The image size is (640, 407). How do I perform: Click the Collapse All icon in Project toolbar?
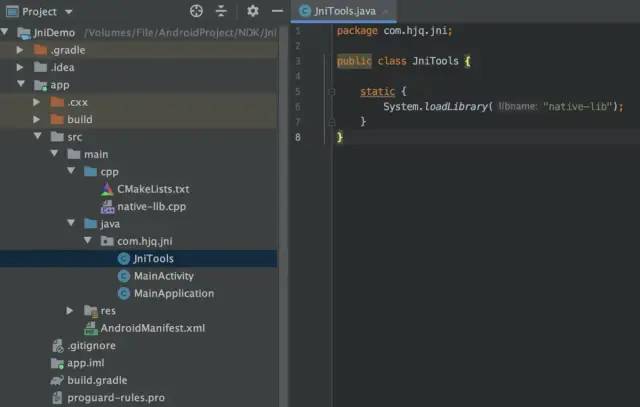(x=221, y=11)
